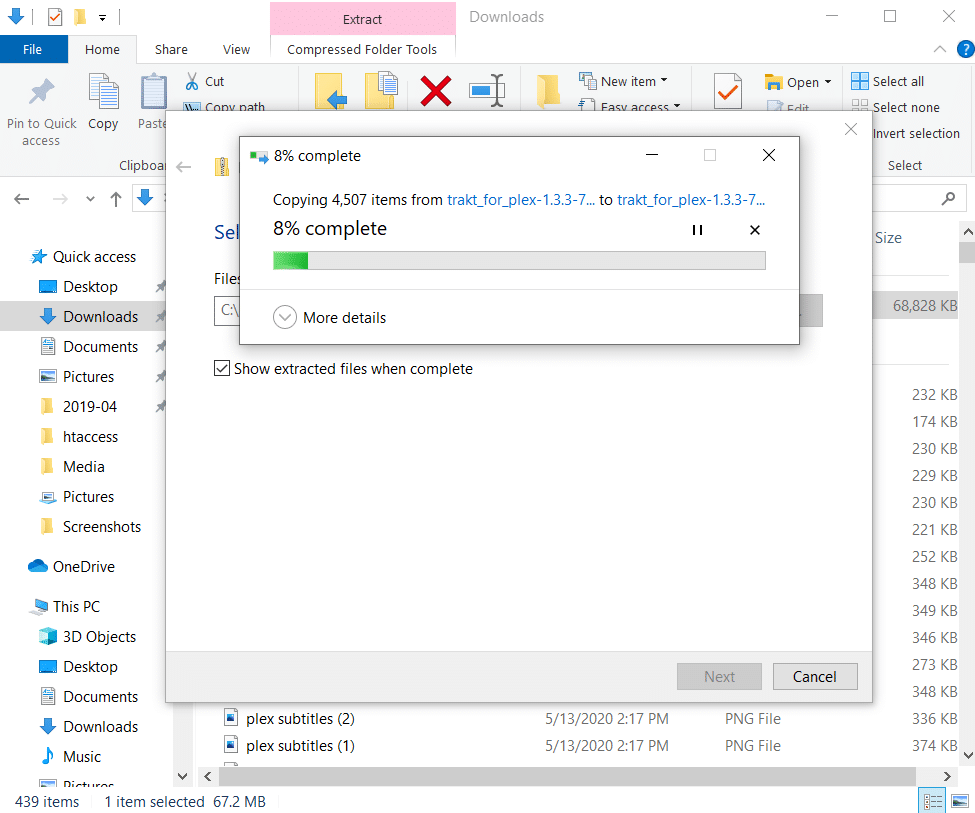Image resolution: width=975 pixels, height=813 pixels.
Task: Switch to the View tab
Action: click(236, 49)
